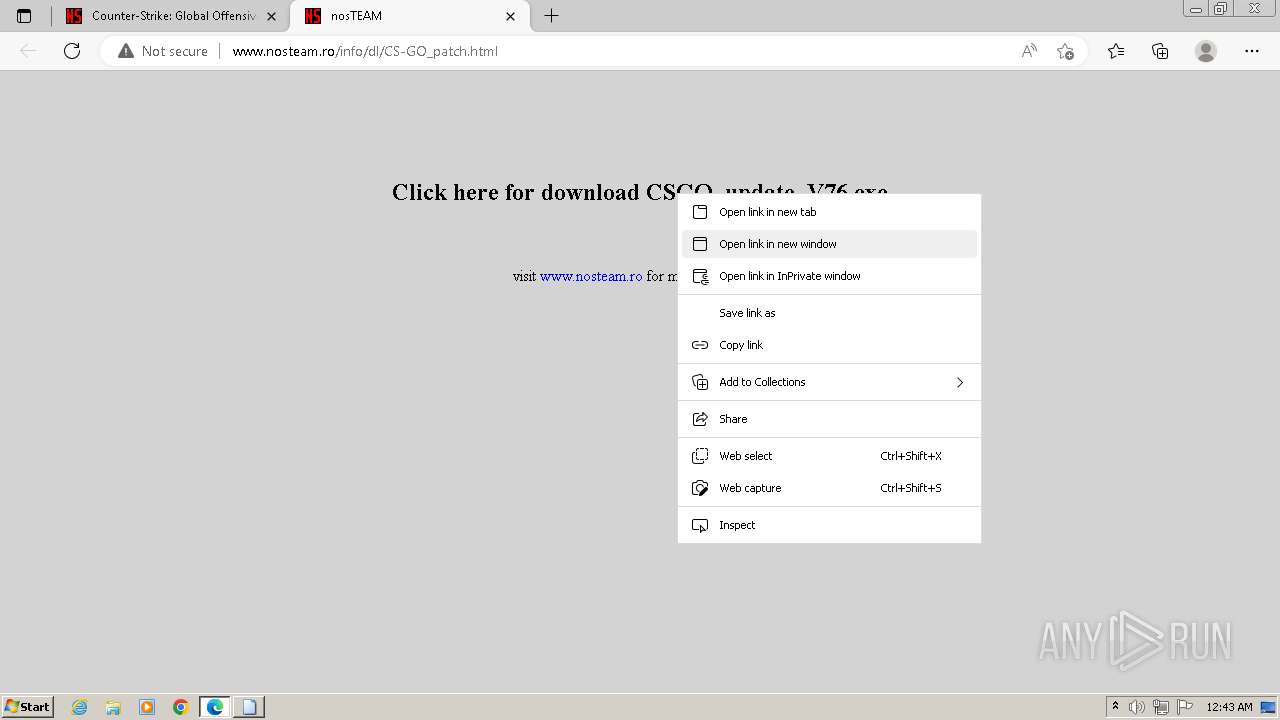Go back to previous page

(x=28, y=51)
